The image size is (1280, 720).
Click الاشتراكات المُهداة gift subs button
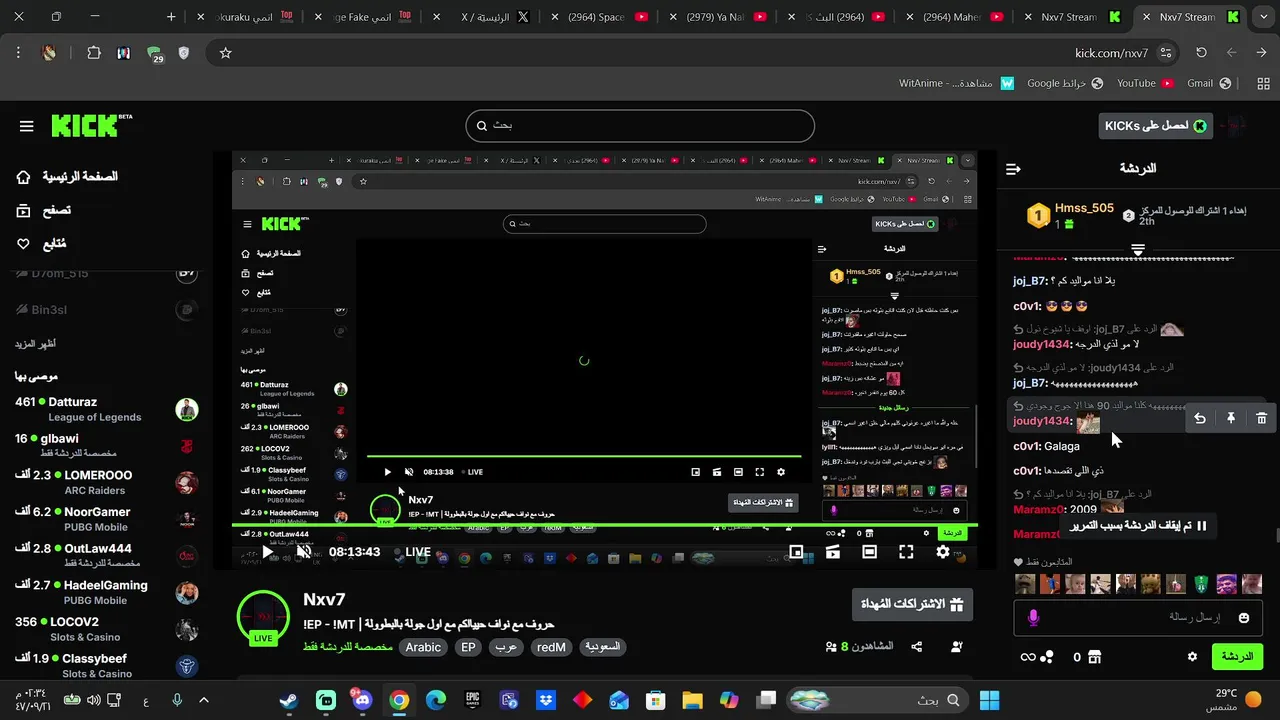click(x=912, y=604)
